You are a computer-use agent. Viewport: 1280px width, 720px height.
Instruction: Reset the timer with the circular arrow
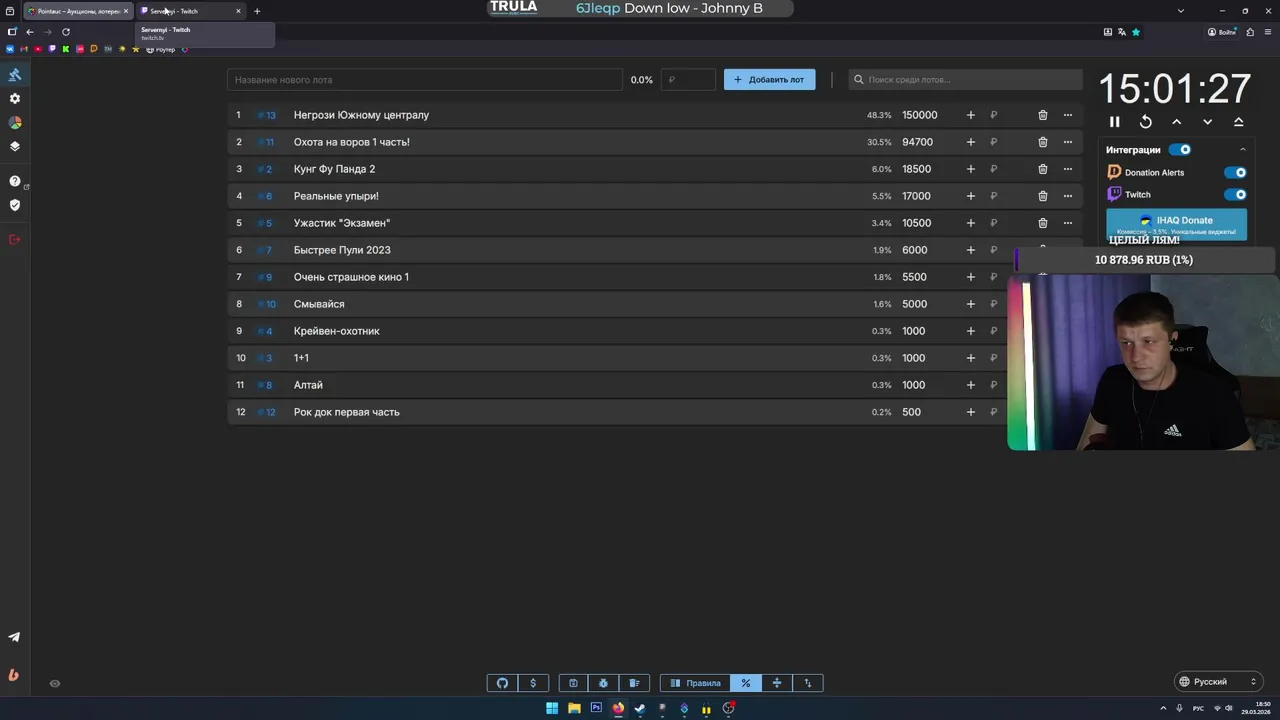(1146, 122)
